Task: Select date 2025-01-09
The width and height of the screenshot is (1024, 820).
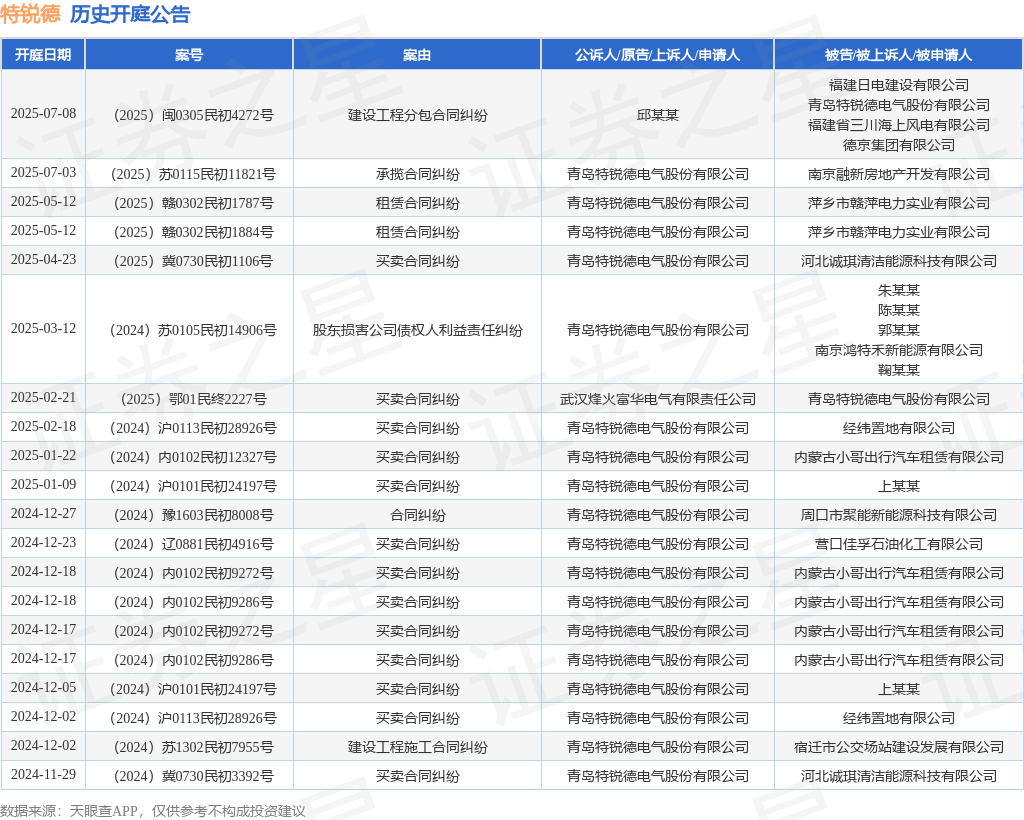Action: [43, 485]
